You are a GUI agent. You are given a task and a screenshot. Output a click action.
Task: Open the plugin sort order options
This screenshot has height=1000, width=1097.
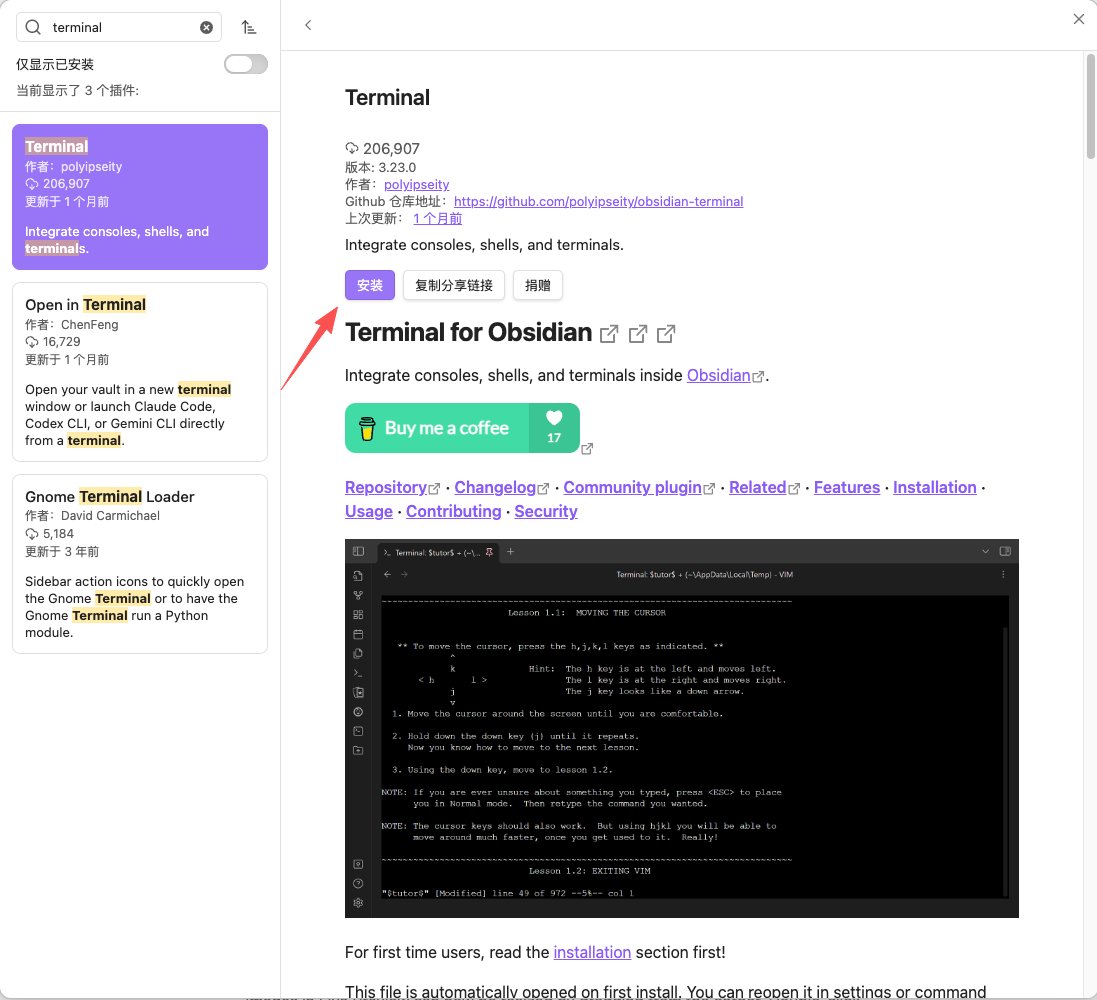coord(248,27)
